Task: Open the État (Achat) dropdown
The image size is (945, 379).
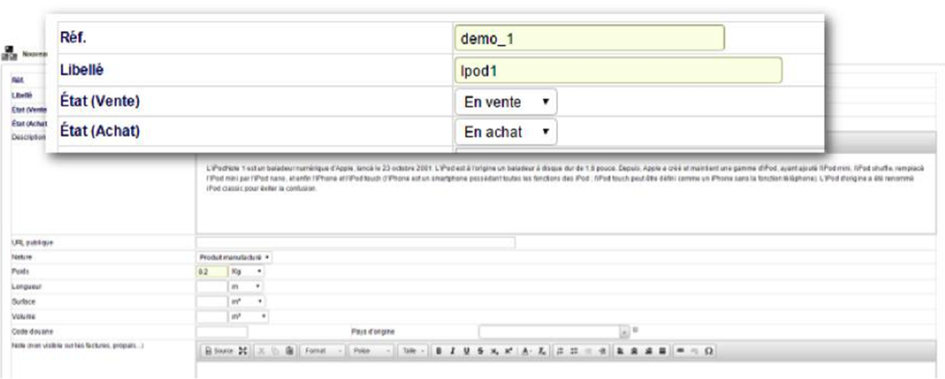Action: pos(506,132)
